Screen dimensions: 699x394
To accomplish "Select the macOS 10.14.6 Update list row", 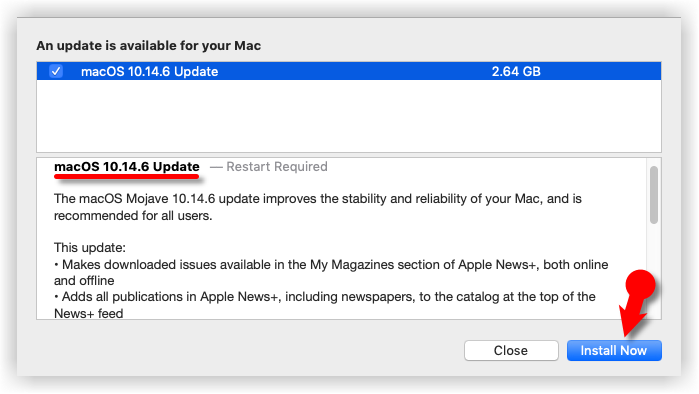I will point(349,71).
